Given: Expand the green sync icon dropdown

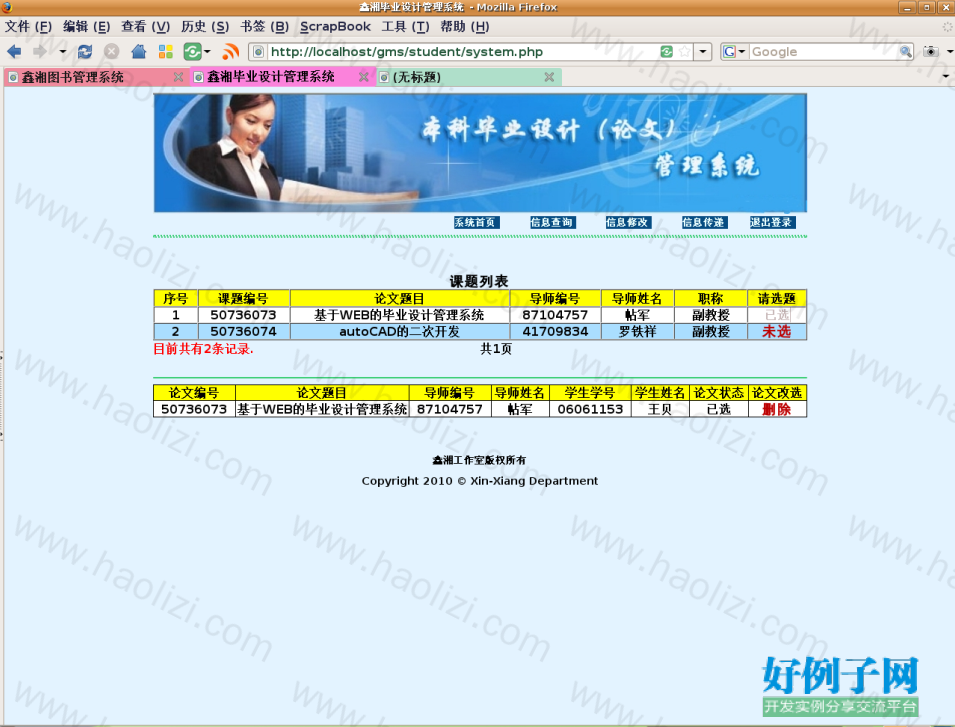Looking at the screenshot, I should 207,52.
